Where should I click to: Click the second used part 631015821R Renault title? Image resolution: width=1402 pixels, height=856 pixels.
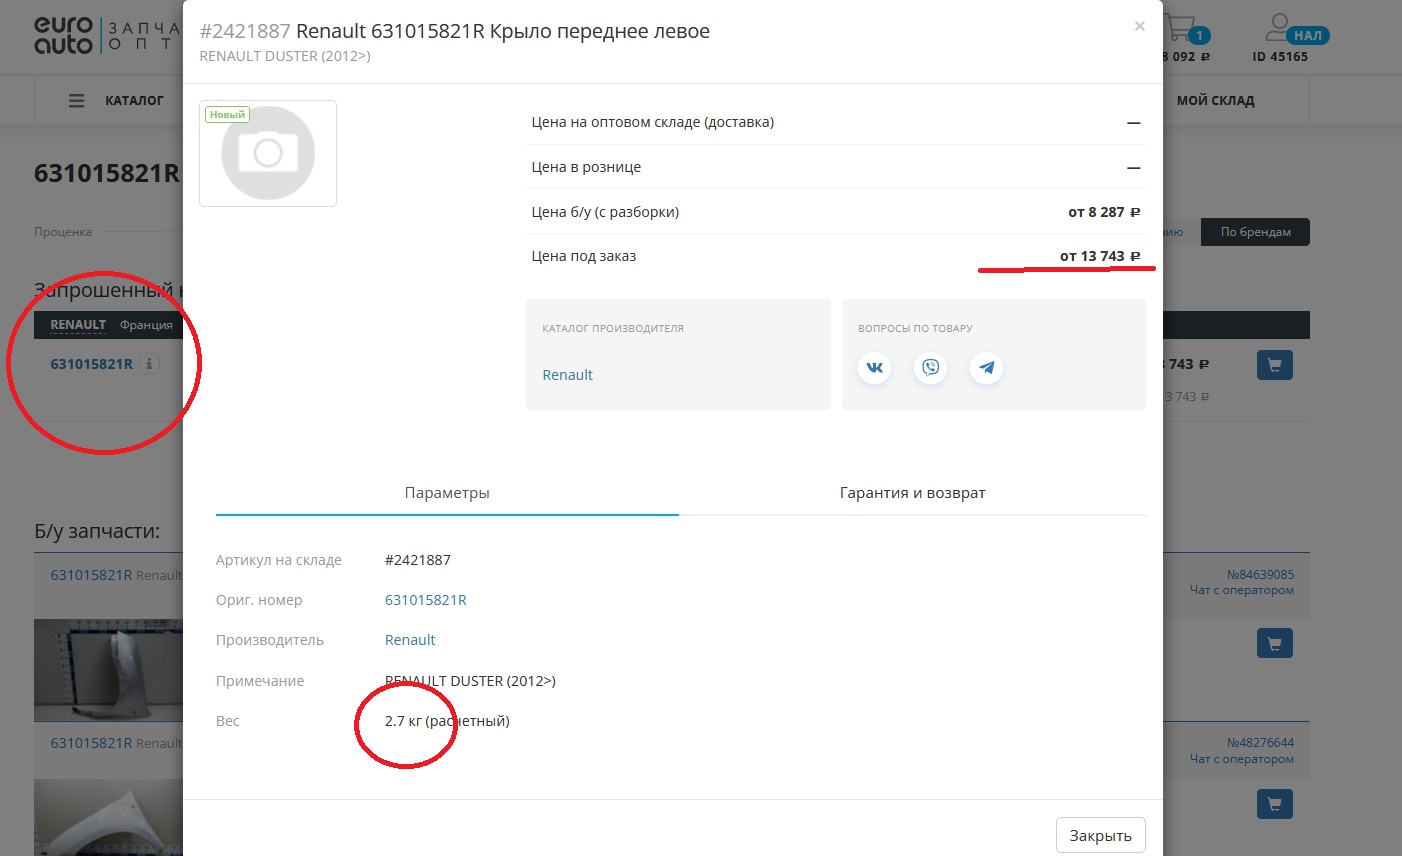click(x=116, y=743)
